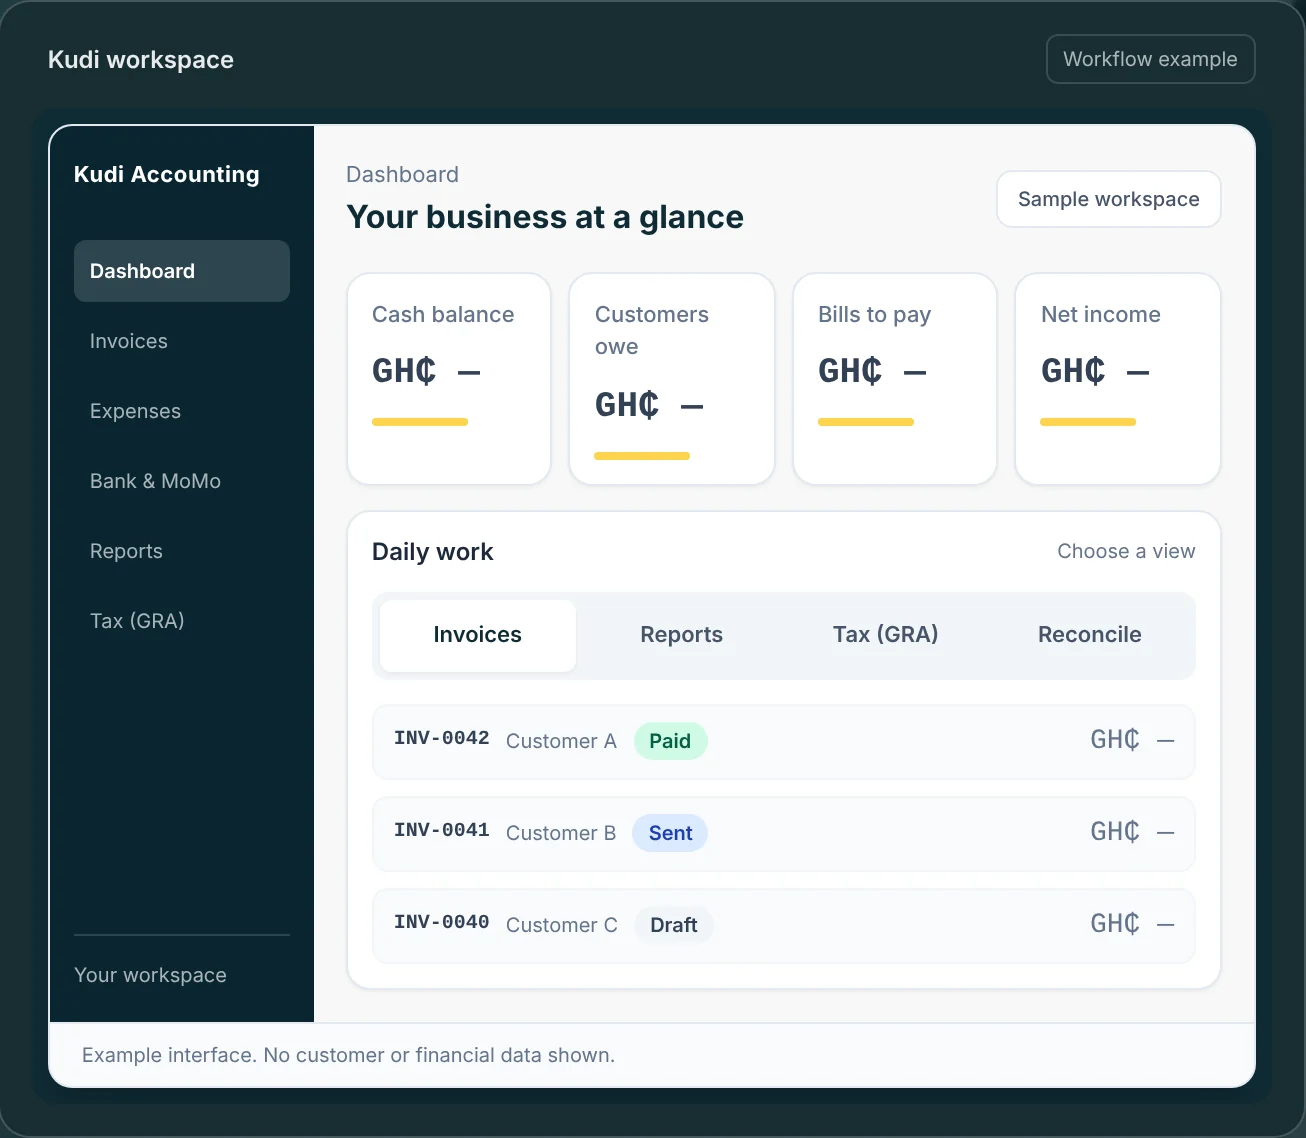
Task: Click the Sent status badge
Action: tap(670, 833)
